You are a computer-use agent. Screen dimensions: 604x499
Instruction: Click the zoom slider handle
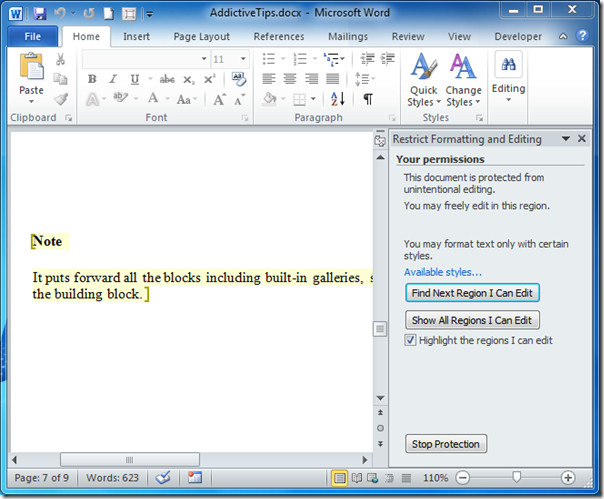pos(517,477)
